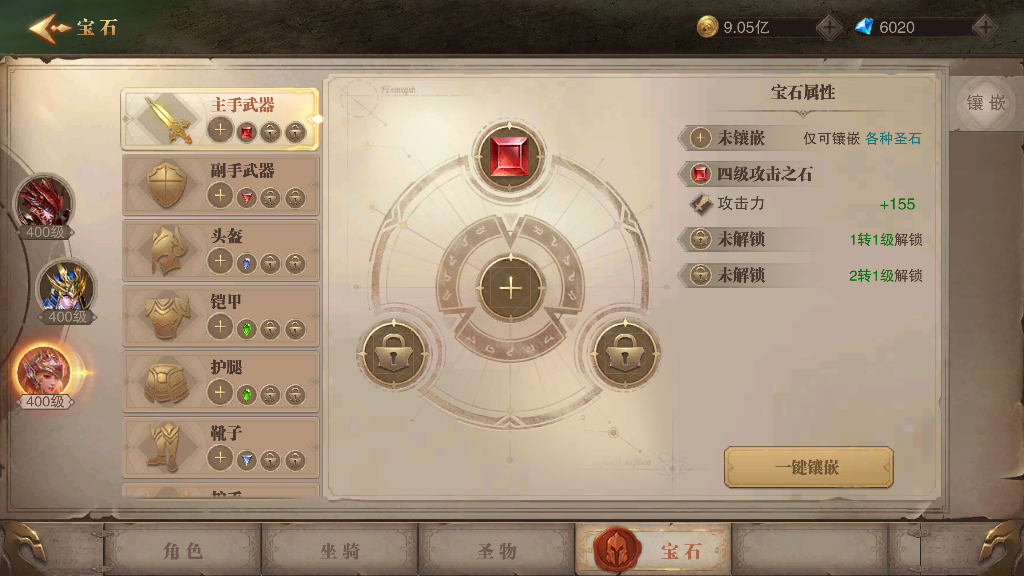
Task: Tap the plus socket under 护腿
Action: (x=220, y=392)
